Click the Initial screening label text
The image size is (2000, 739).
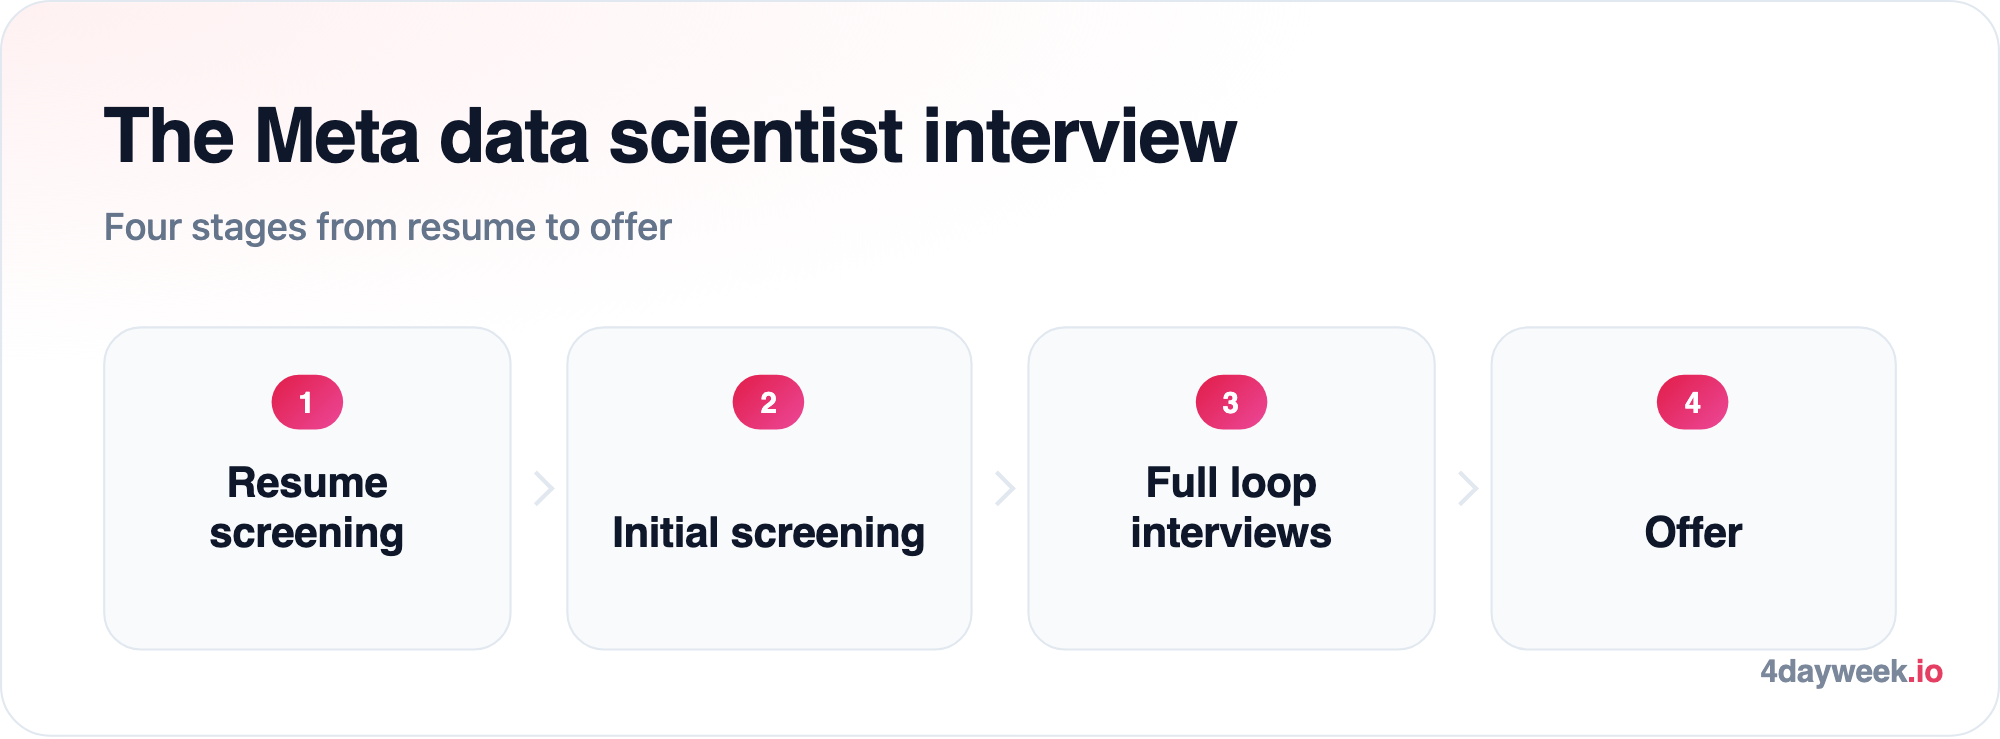coord(768,533)
